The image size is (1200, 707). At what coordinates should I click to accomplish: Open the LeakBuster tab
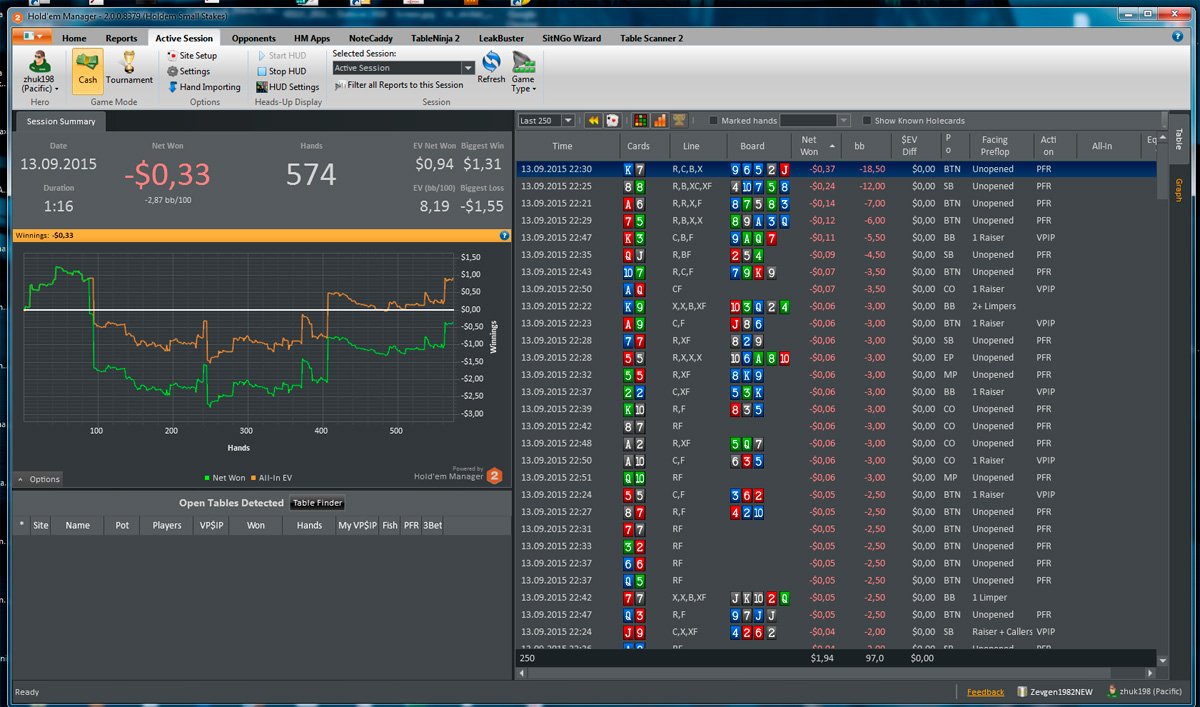pyautogui.click(x=501, y=38)
